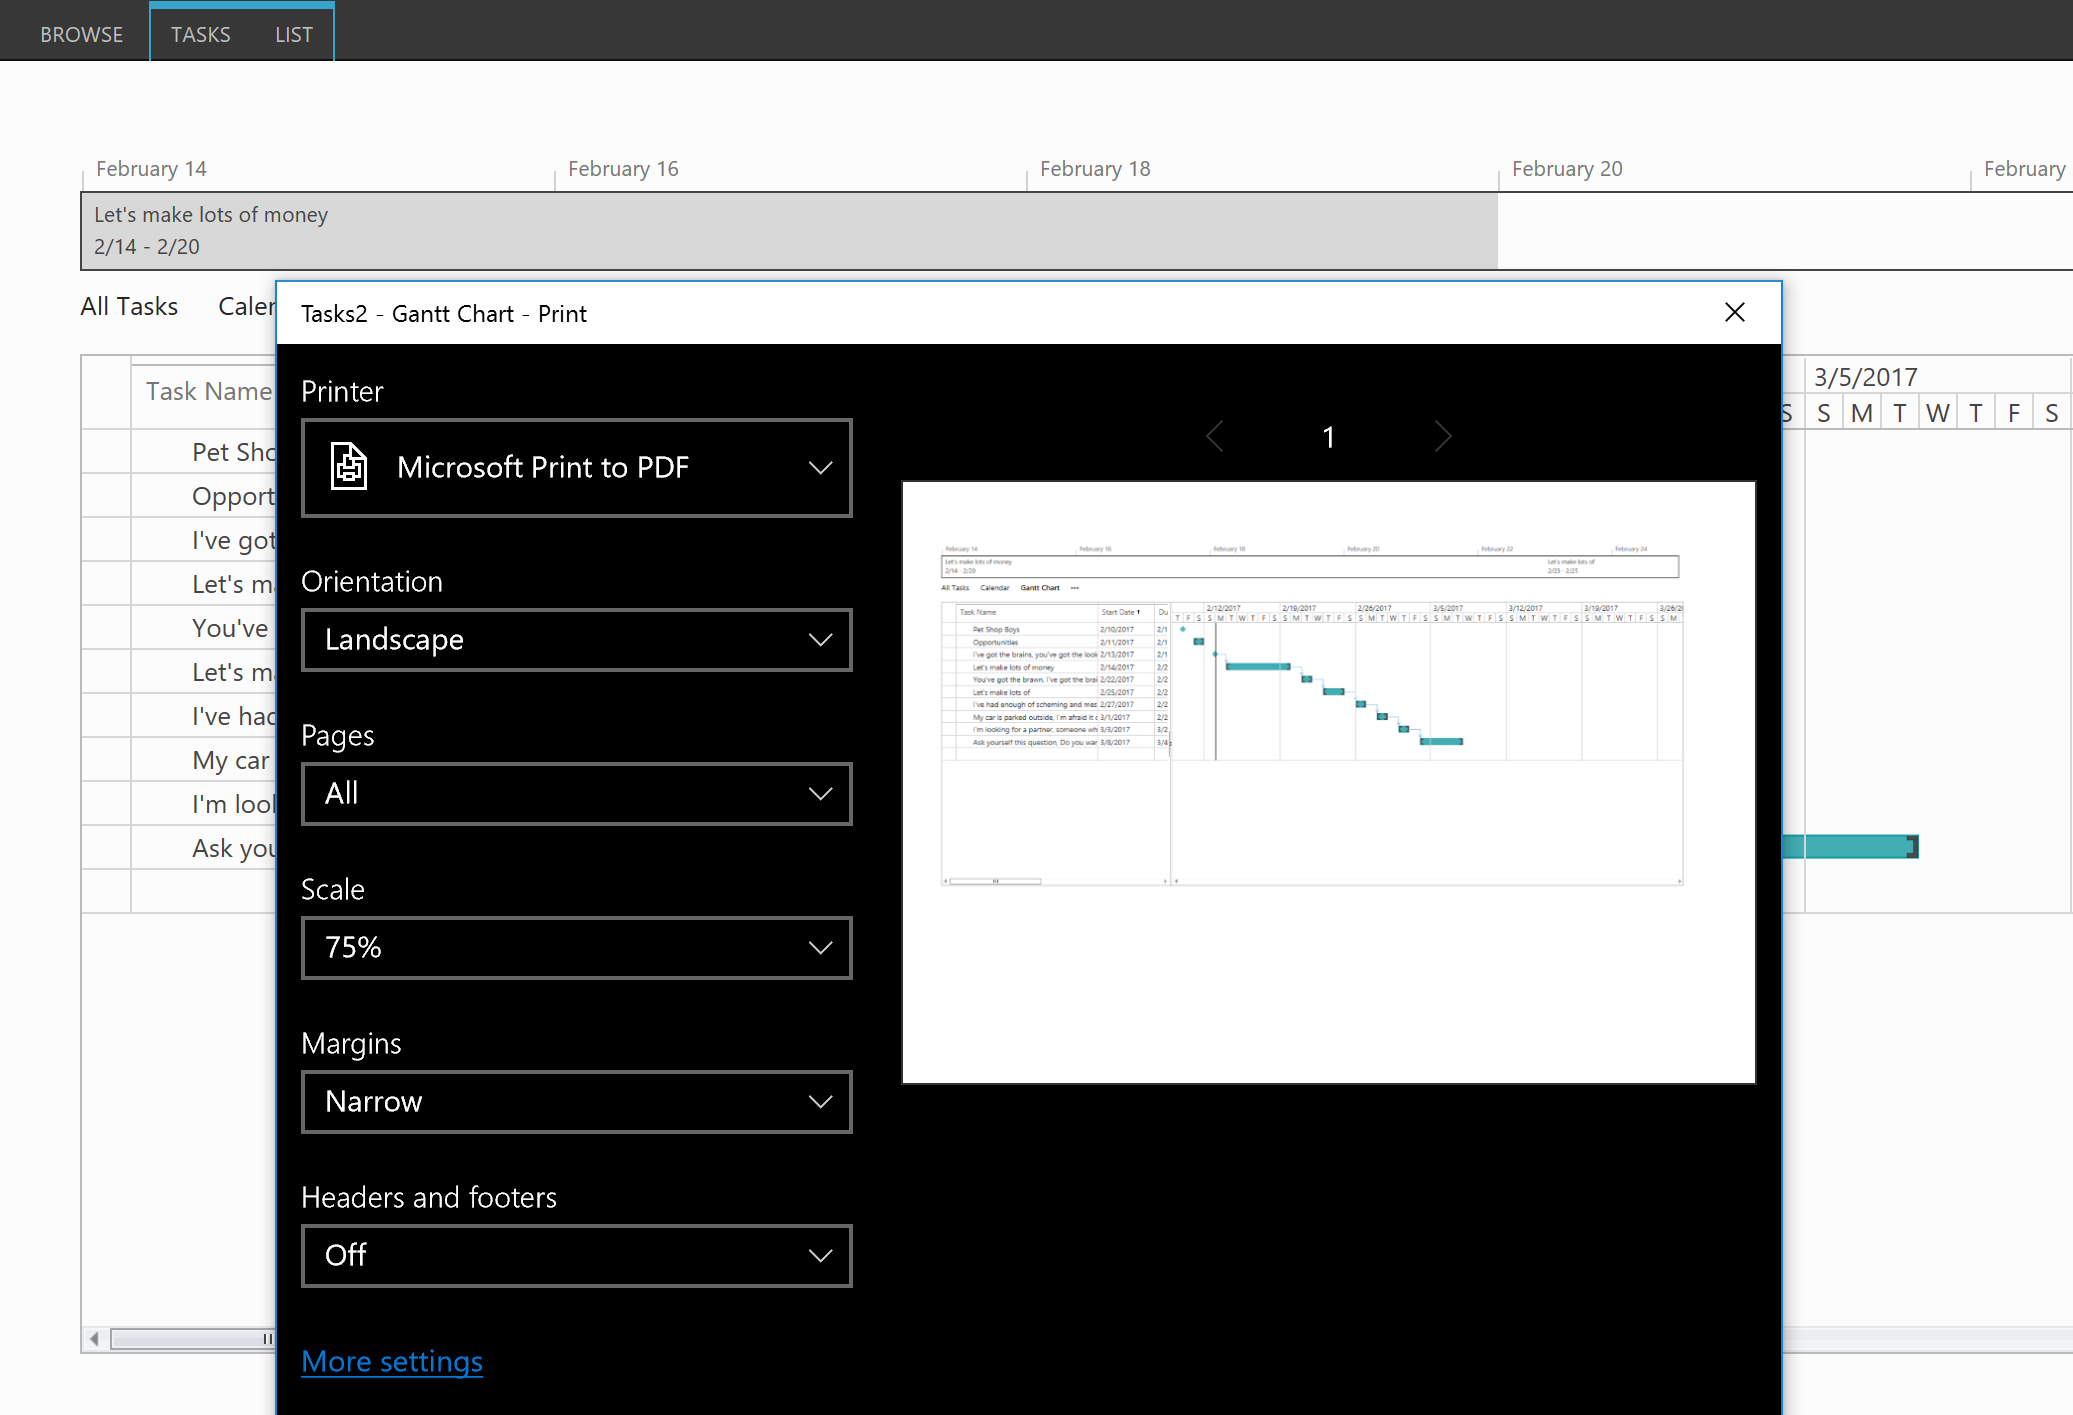
Task: Close the Gantt Chart Print dialog
Action: [x=1734, y=312]
